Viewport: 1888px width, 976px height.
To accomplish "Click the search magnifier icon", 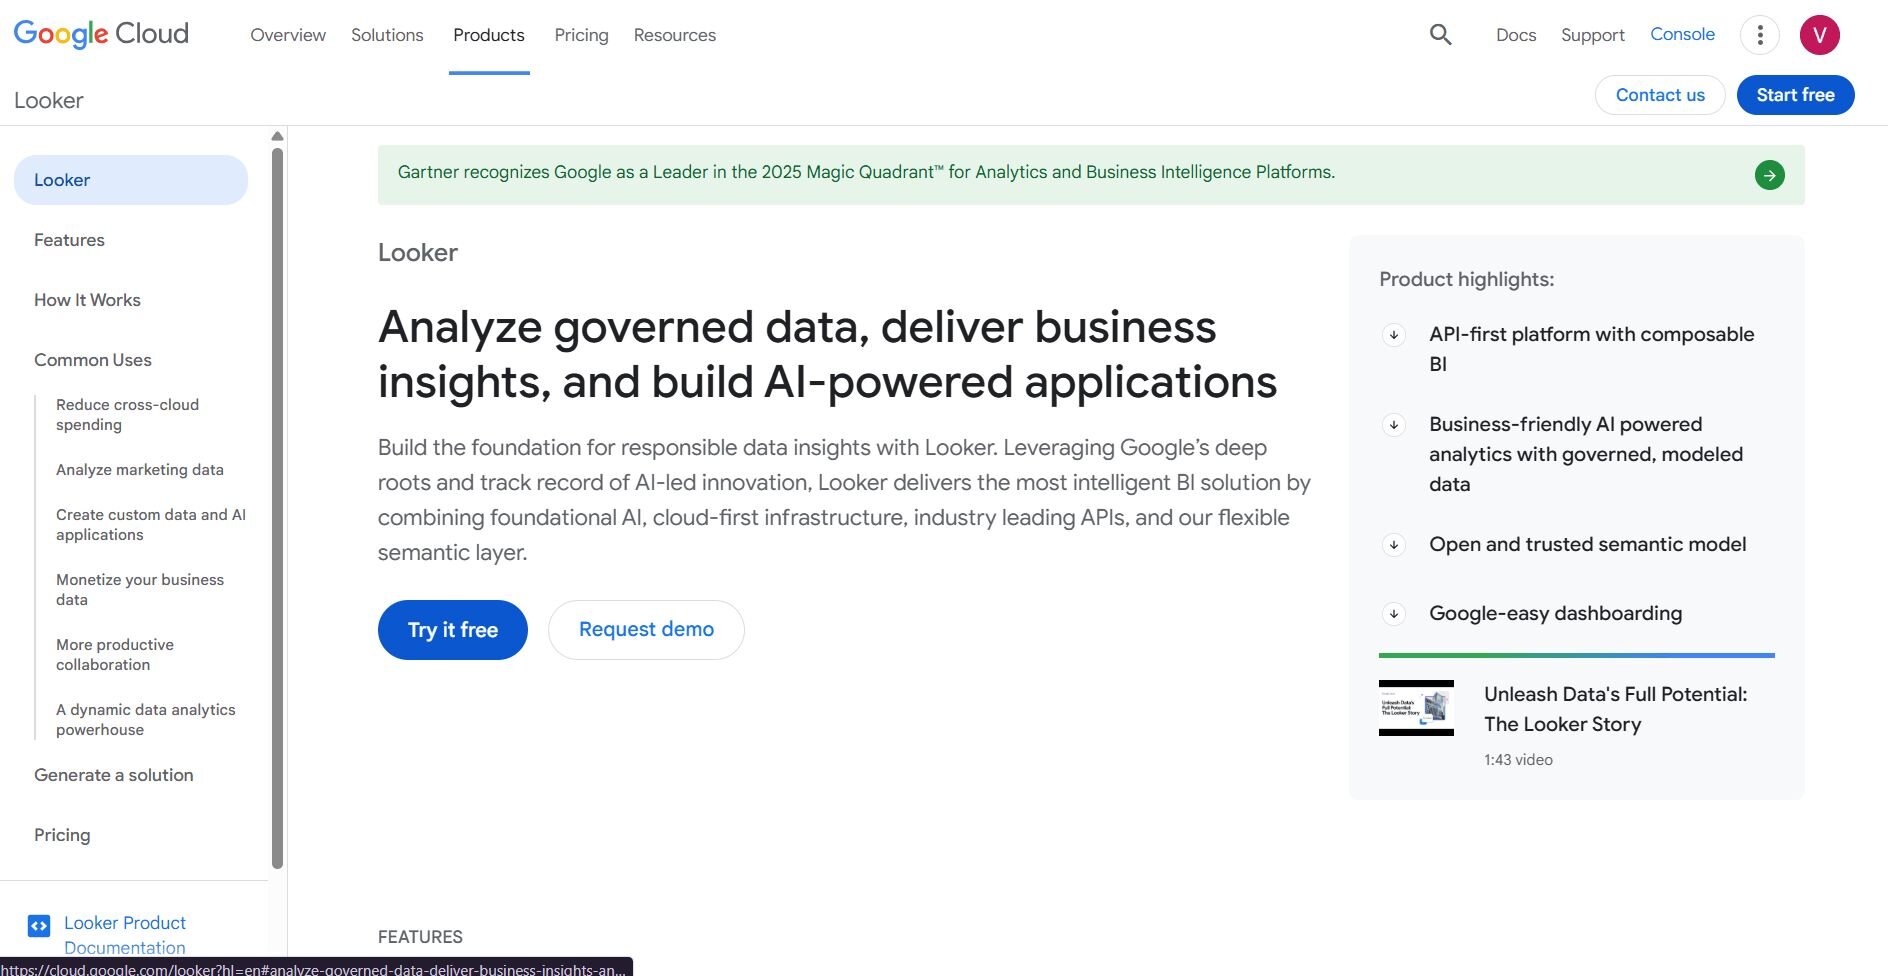I will click(1440, 35).
